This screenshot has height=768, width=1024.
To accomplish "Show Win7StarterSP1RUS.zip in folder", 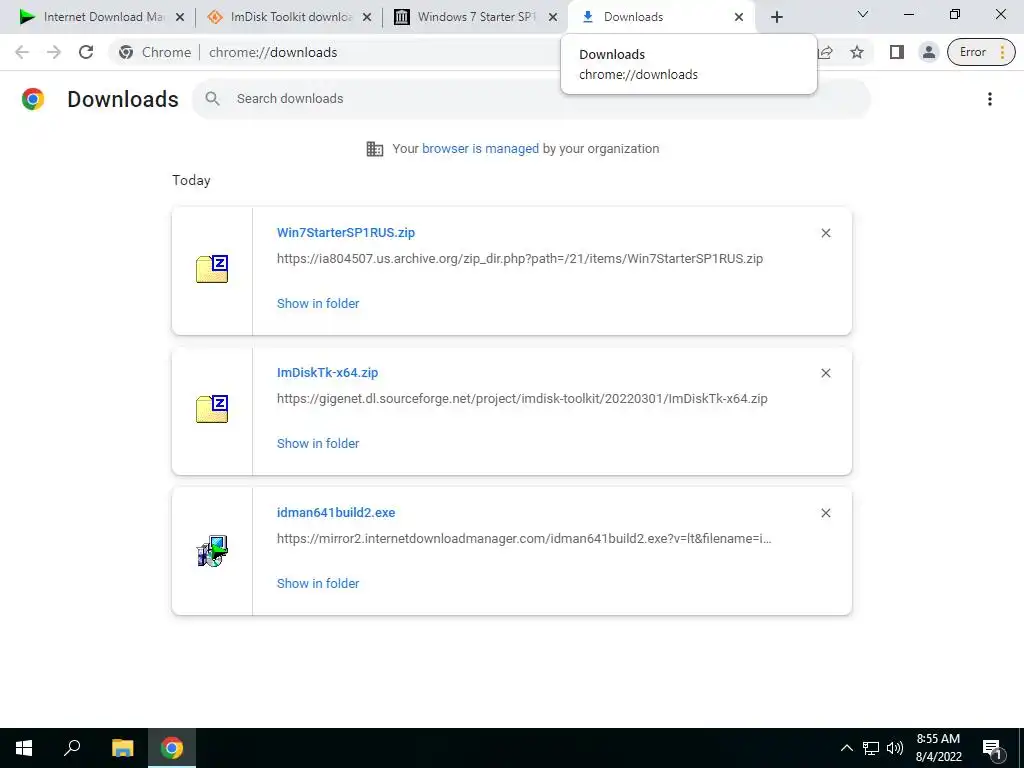I will 318,303.
